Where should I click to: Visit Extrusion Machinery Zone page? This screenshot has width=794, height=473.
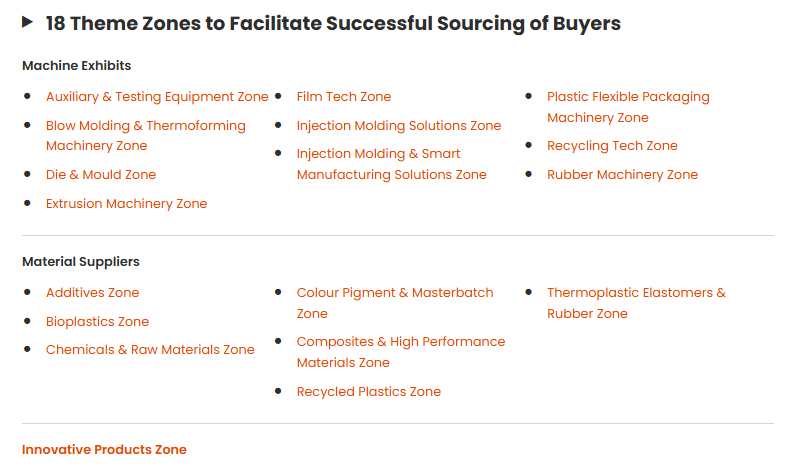[x=126, y=204]
